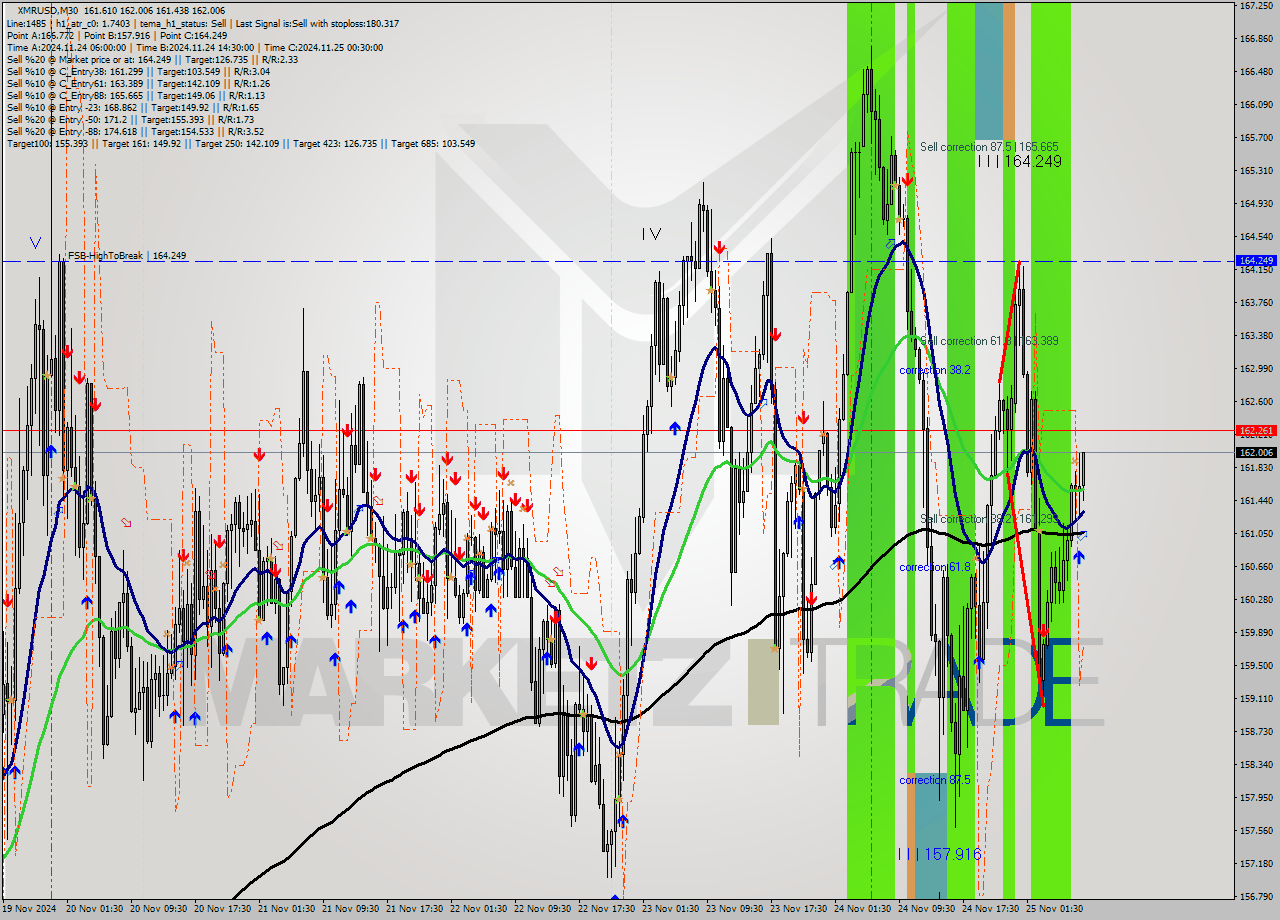Image resolution: width=1280 pixels, height=920 pixels.
Task: Click the 156.790 price scale value
Action: [x=1256, y=897]
